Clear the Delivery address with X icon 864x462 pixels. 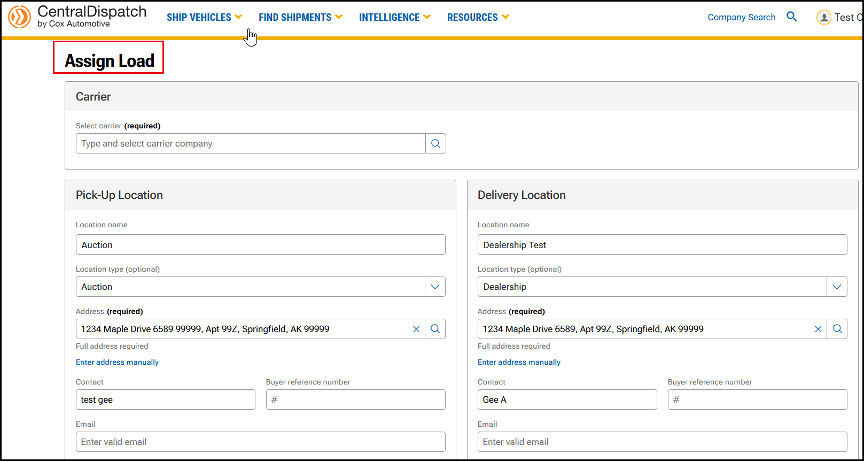click(x=818, y=329)
